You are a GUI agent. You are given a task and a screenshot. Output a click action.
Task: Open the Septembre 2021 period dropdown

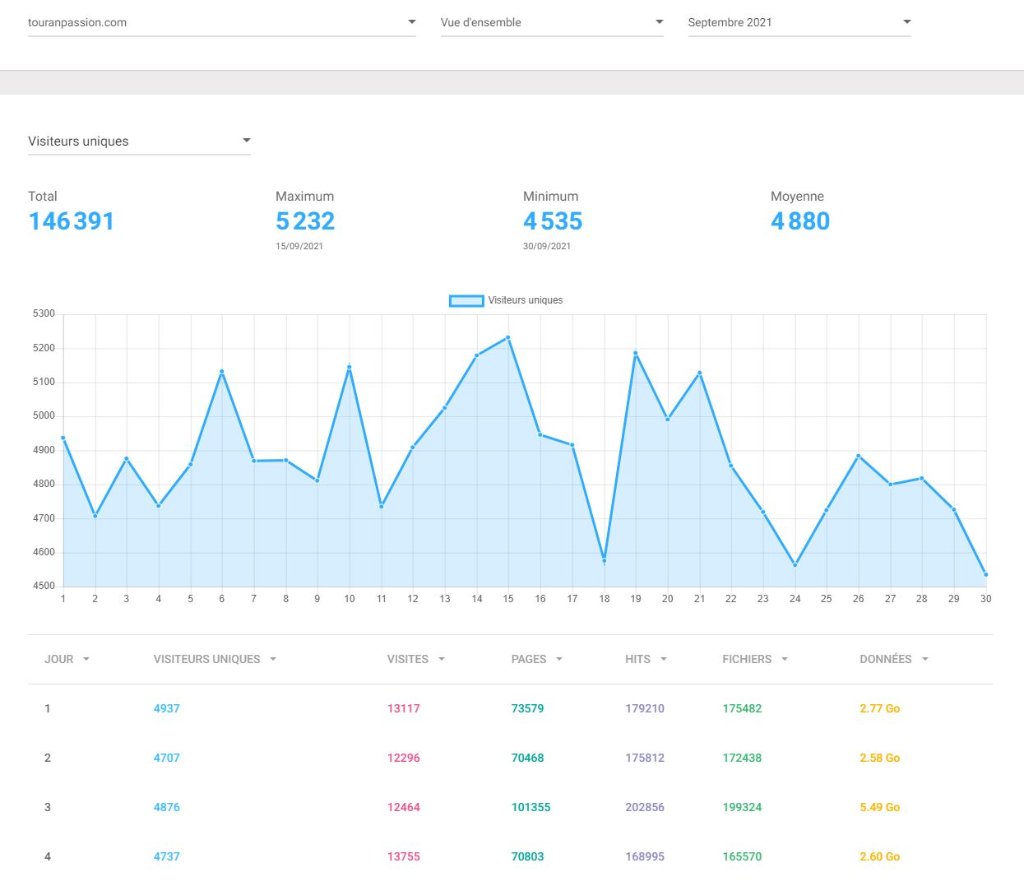[798, 22]
